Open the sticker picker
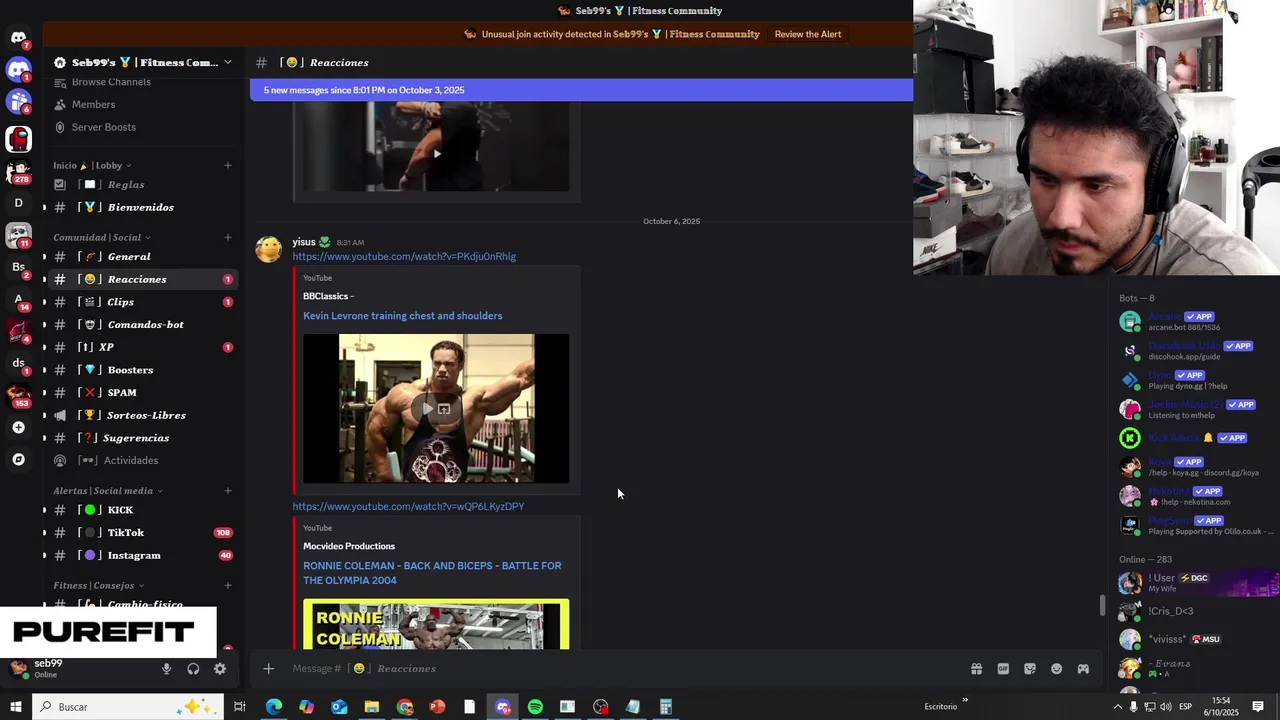Screen dimensions: 1280x720 point(1030,668)
